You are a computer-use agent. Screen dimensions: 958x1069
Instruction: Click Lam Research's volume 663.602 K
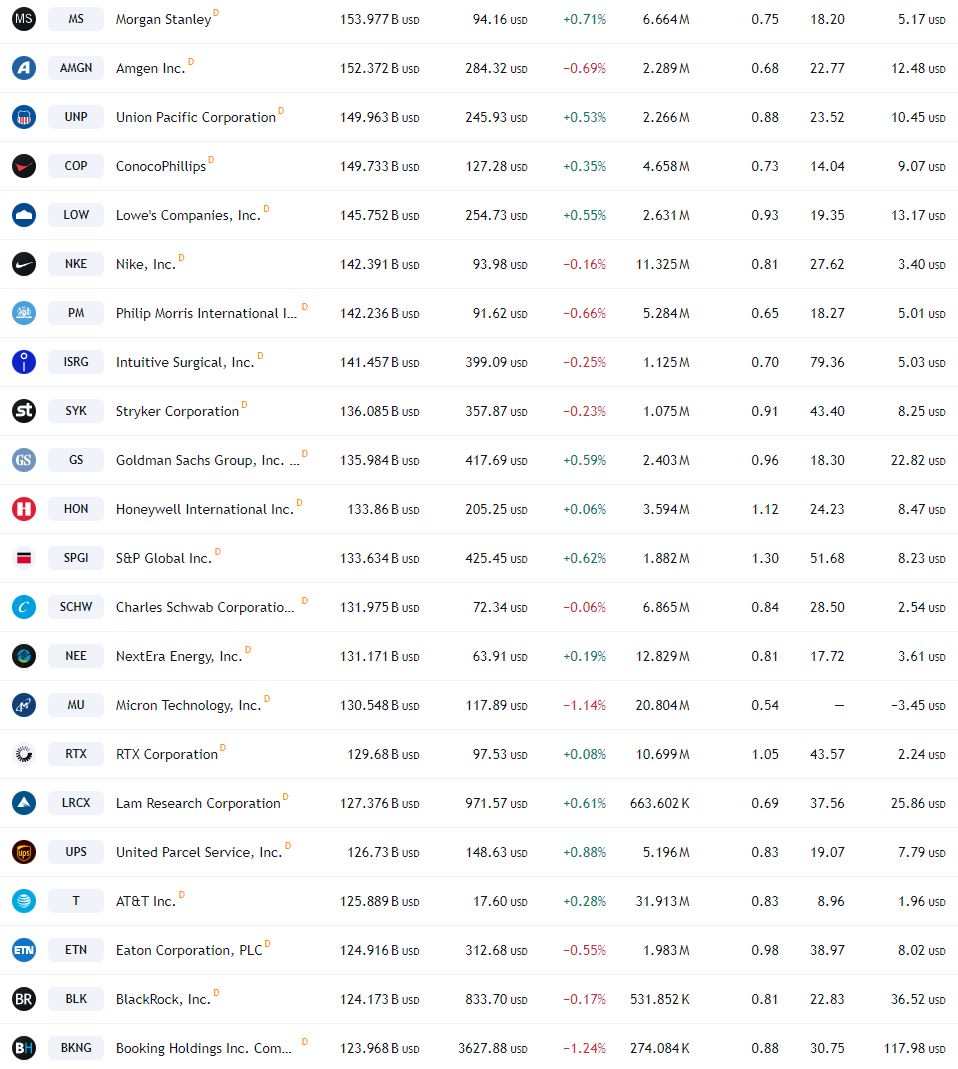point(659,804)
